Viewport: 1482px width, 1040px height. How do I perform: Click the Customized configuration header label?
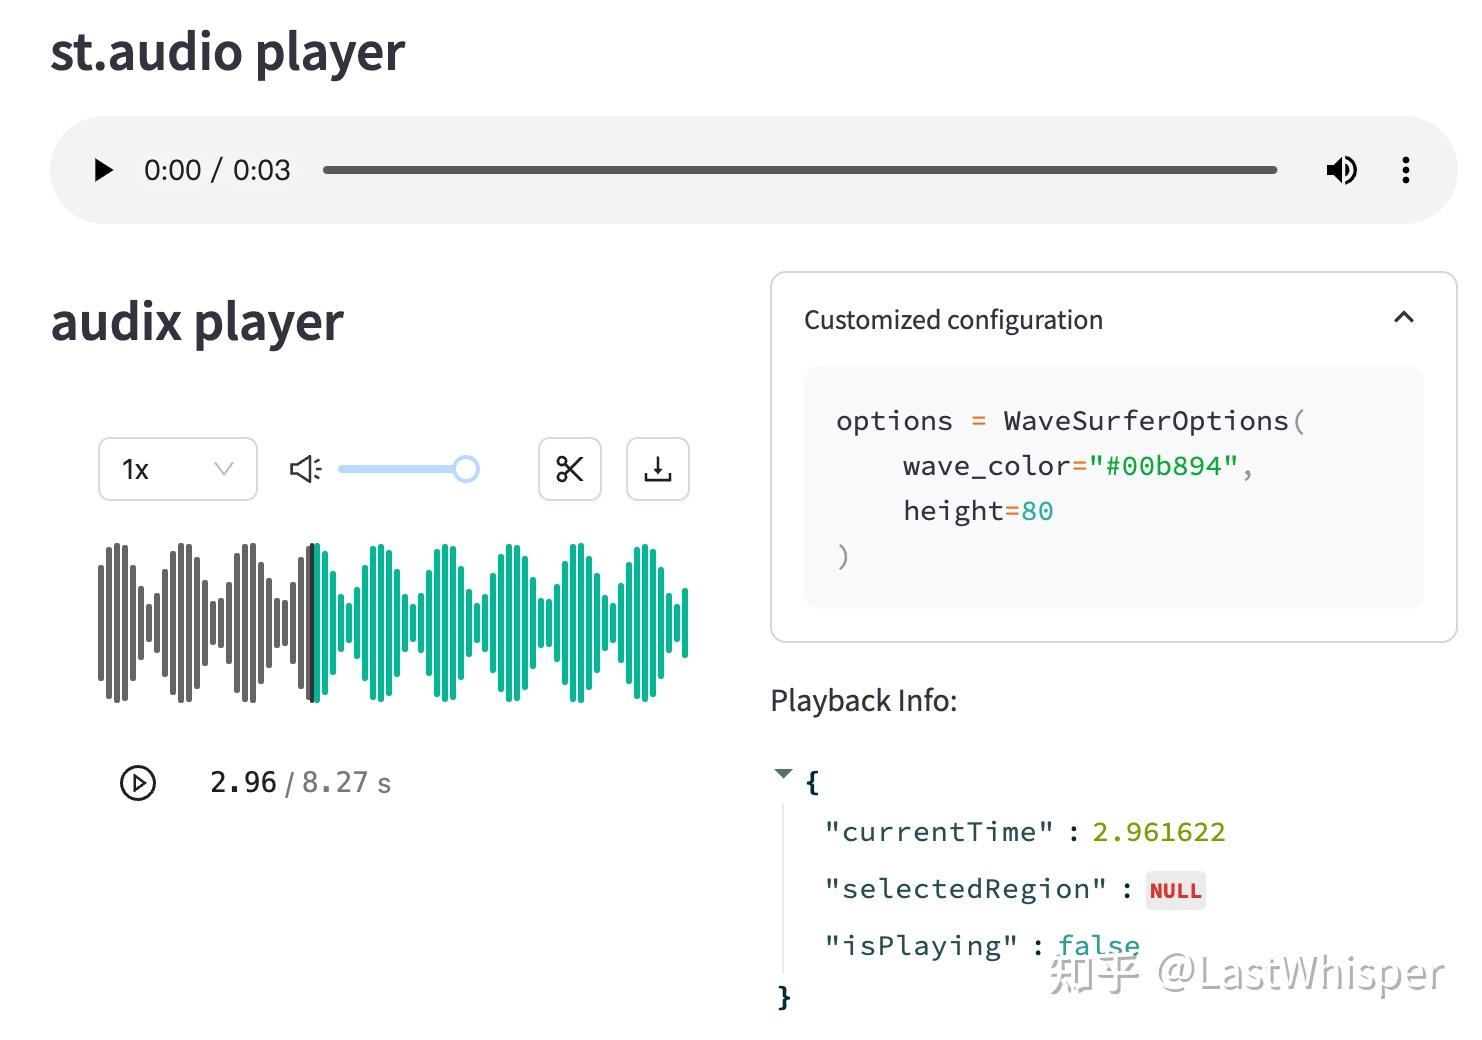click(x=953, y=320)
